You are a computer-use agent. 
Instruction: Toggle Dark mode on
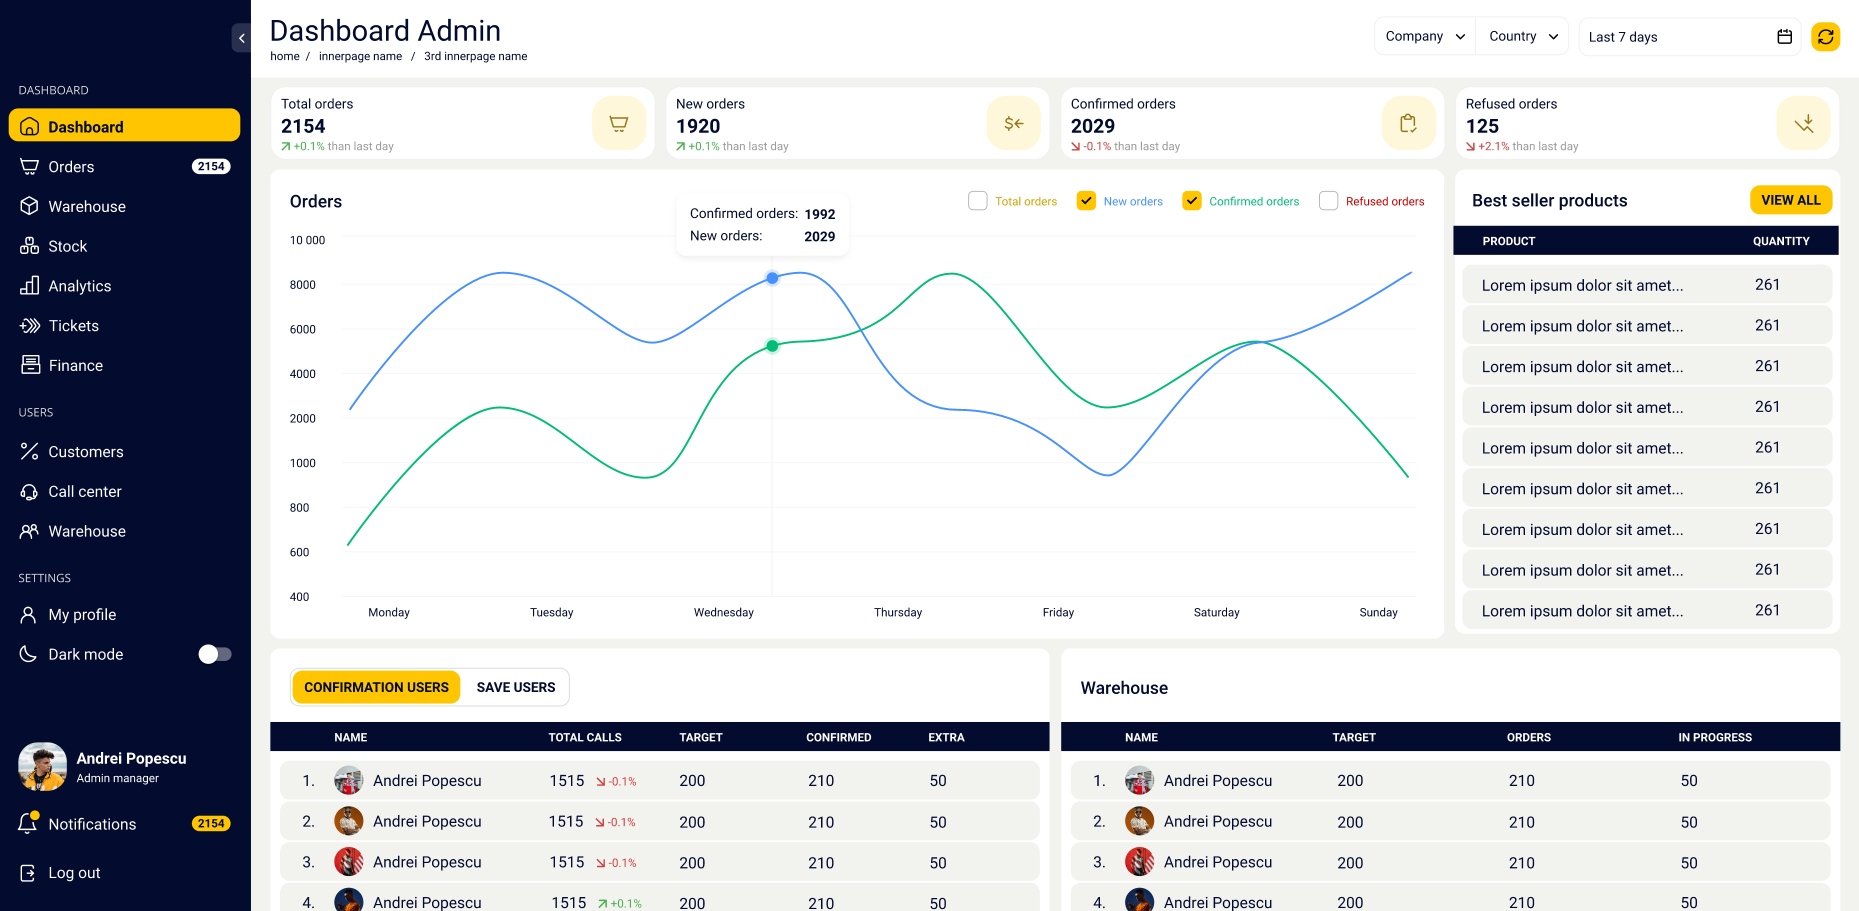214,654
